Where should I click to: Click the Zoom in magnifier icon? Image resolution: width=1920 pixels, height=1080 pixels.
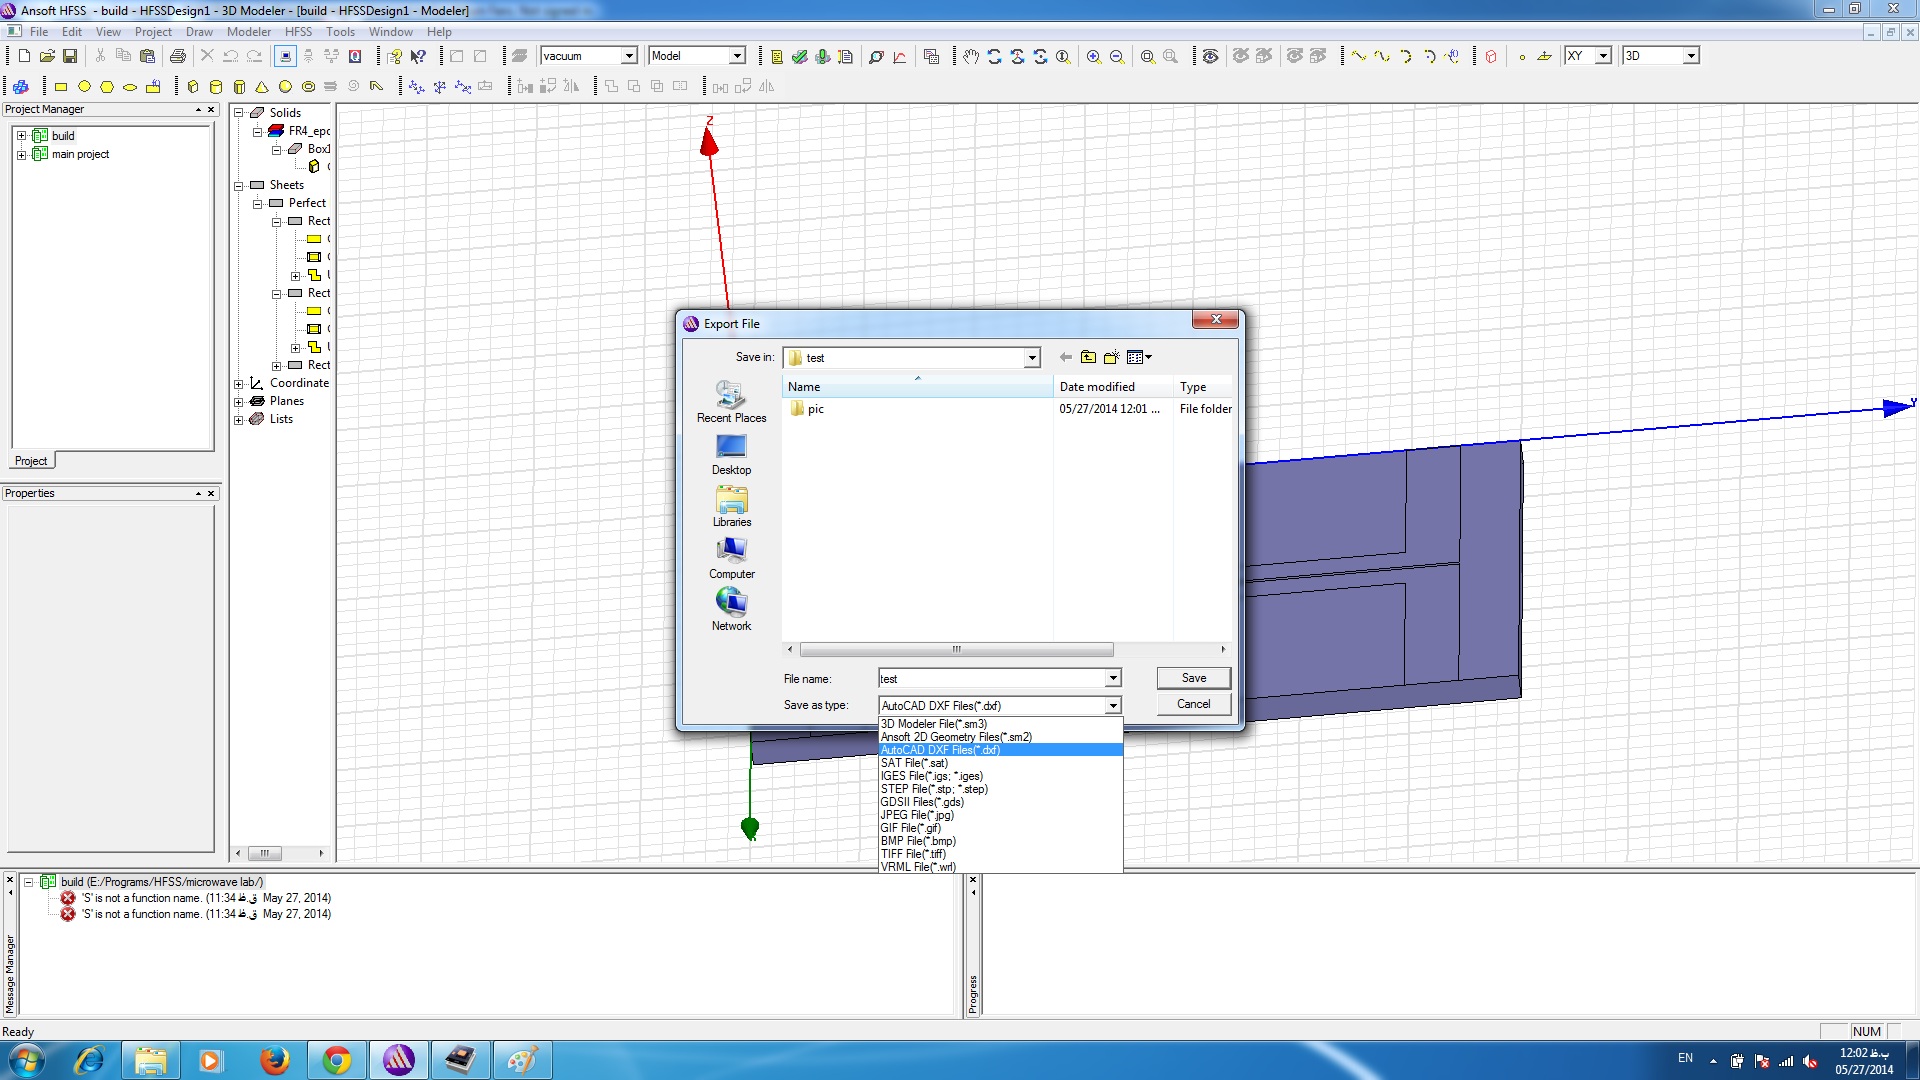click(x=1094, y=57)
